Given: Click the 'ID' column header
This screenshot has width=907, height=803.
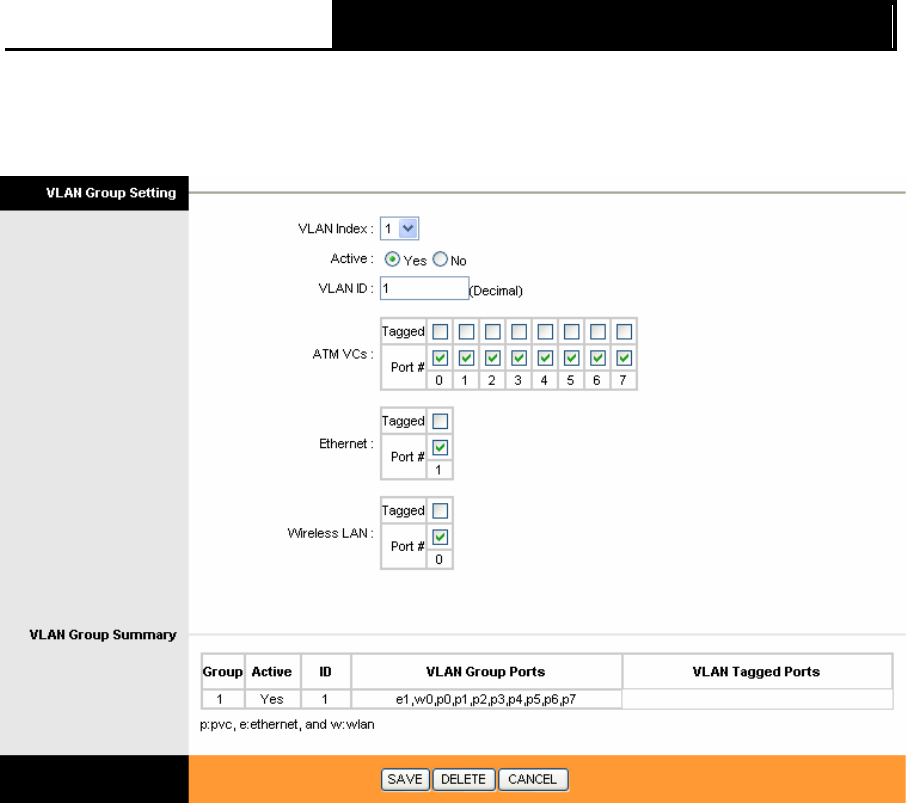Looking at the screenshot, I should 326,672.
